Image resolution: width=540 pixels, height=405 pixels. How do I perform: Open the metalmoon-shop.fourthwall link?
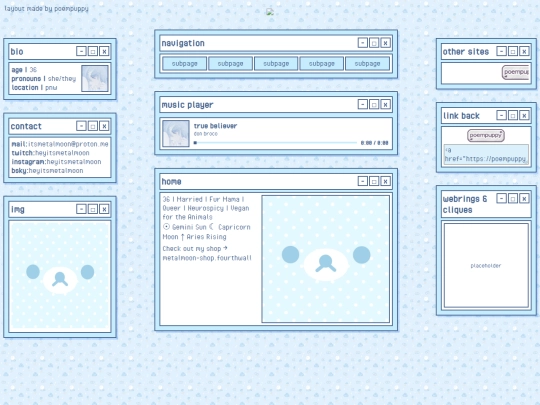207,258
